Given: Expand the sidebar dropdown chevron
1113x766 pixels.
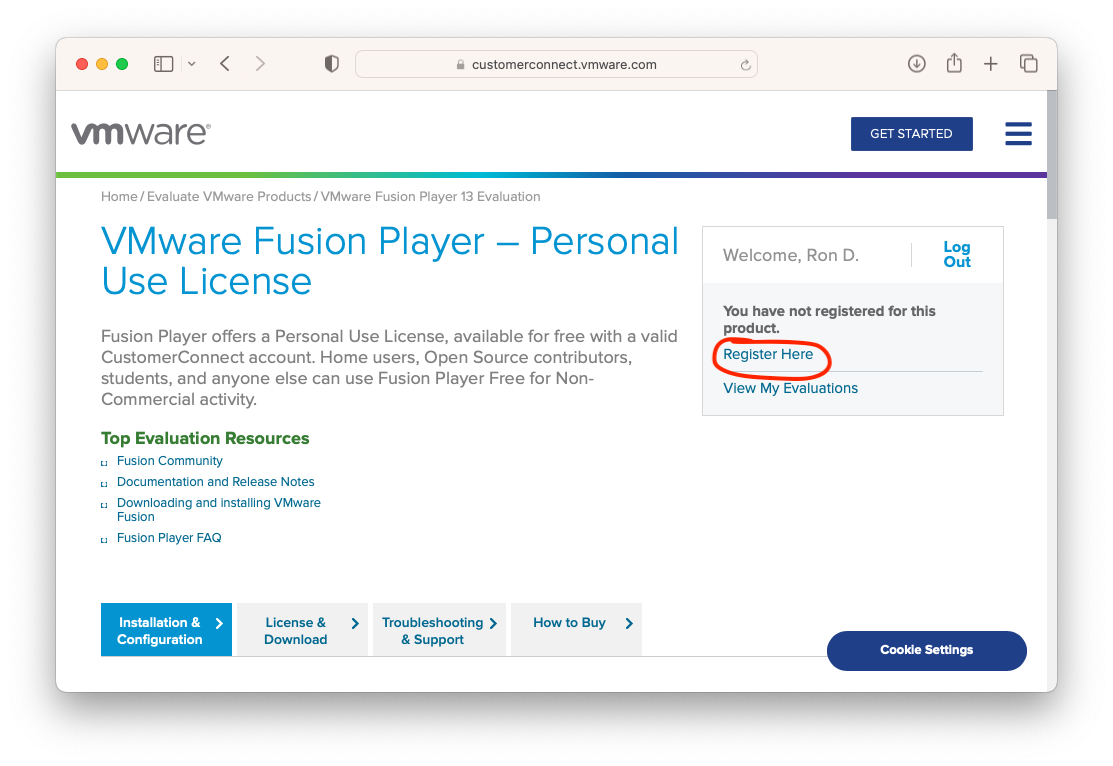Looking at the screenshot, I should pyautogui.click(x=191, y=64).
